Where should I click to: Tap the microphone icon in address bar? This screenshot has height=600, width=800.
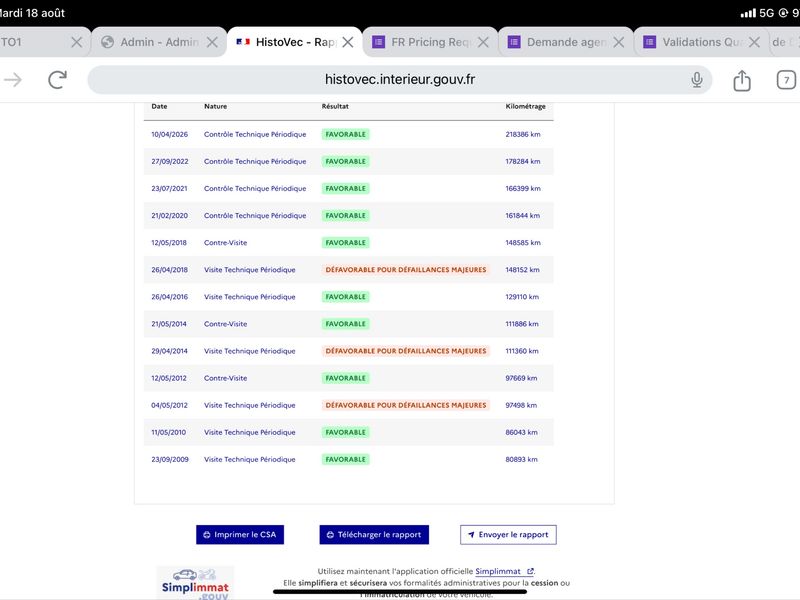tap(696, 80)
